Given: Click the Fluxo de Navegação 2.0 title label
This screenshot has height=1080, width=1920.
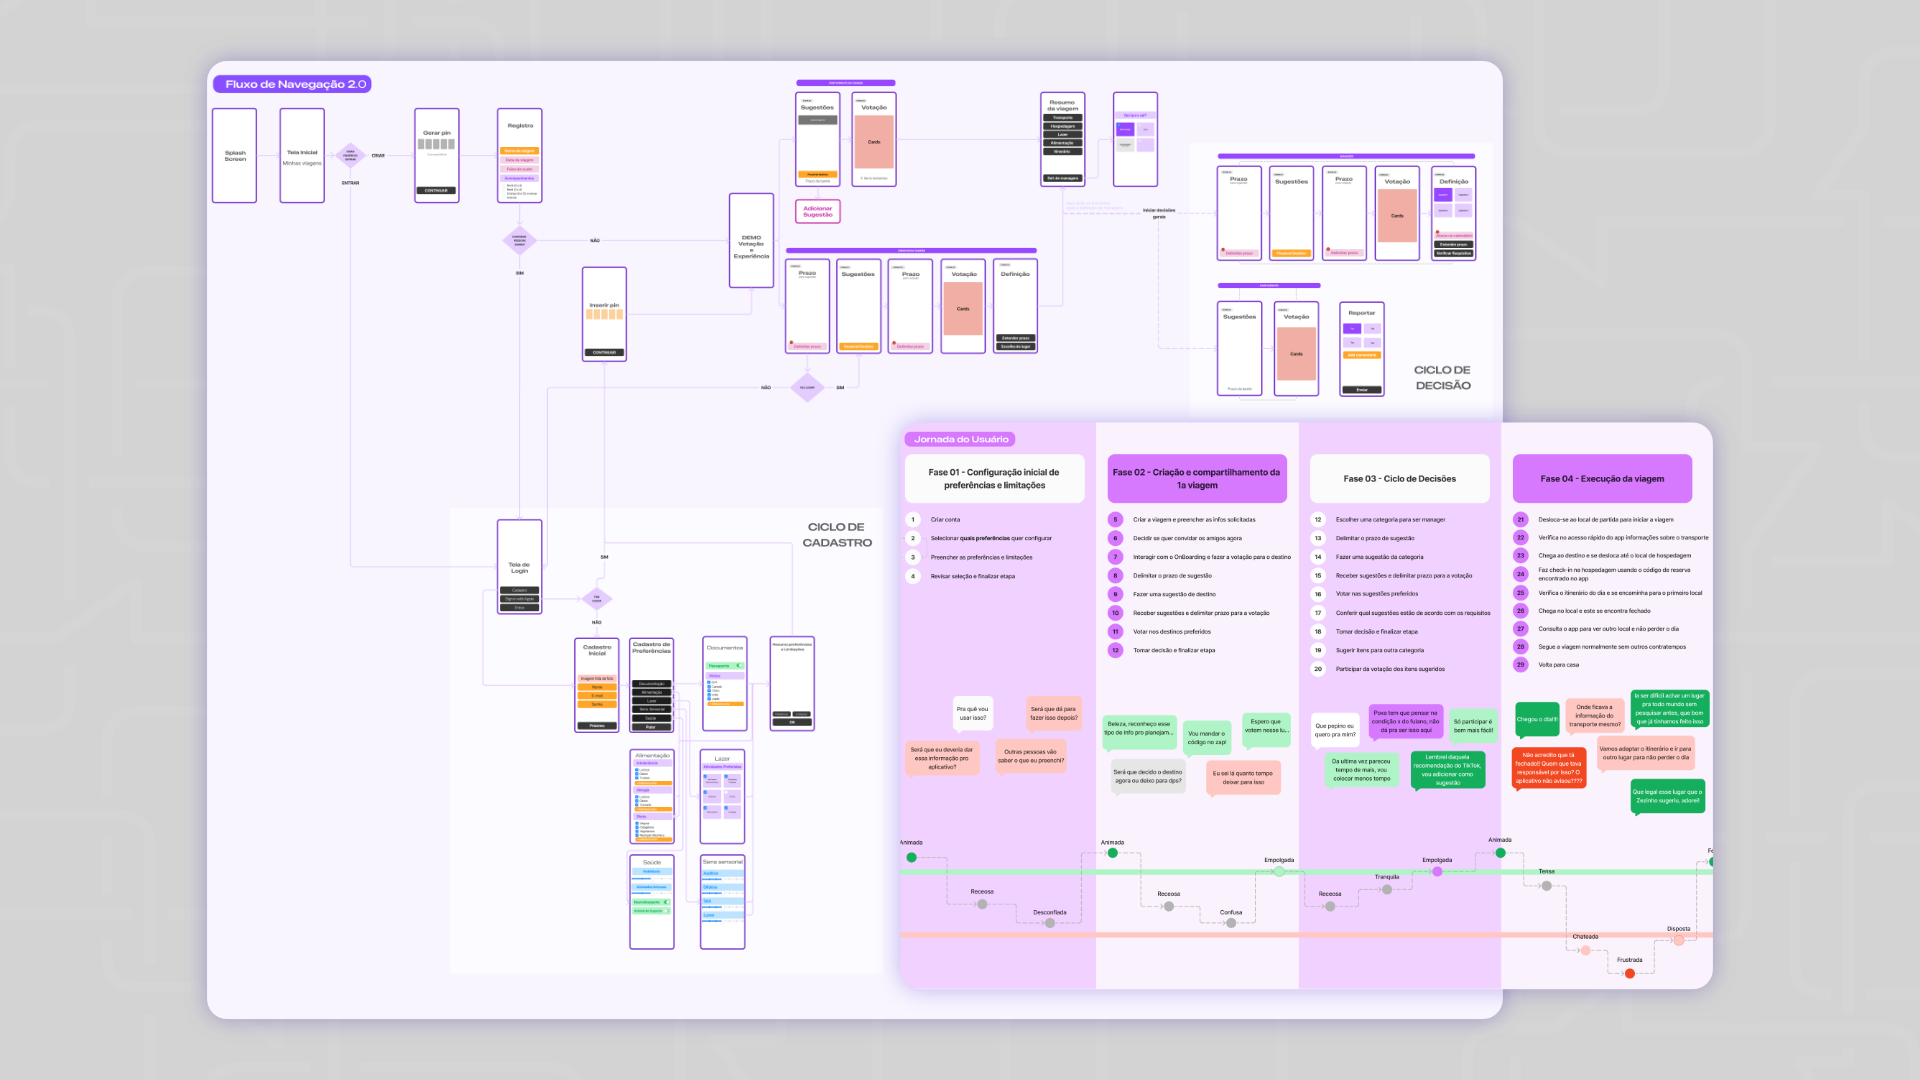Looking at the screenshot, I should tap(292, 84).
